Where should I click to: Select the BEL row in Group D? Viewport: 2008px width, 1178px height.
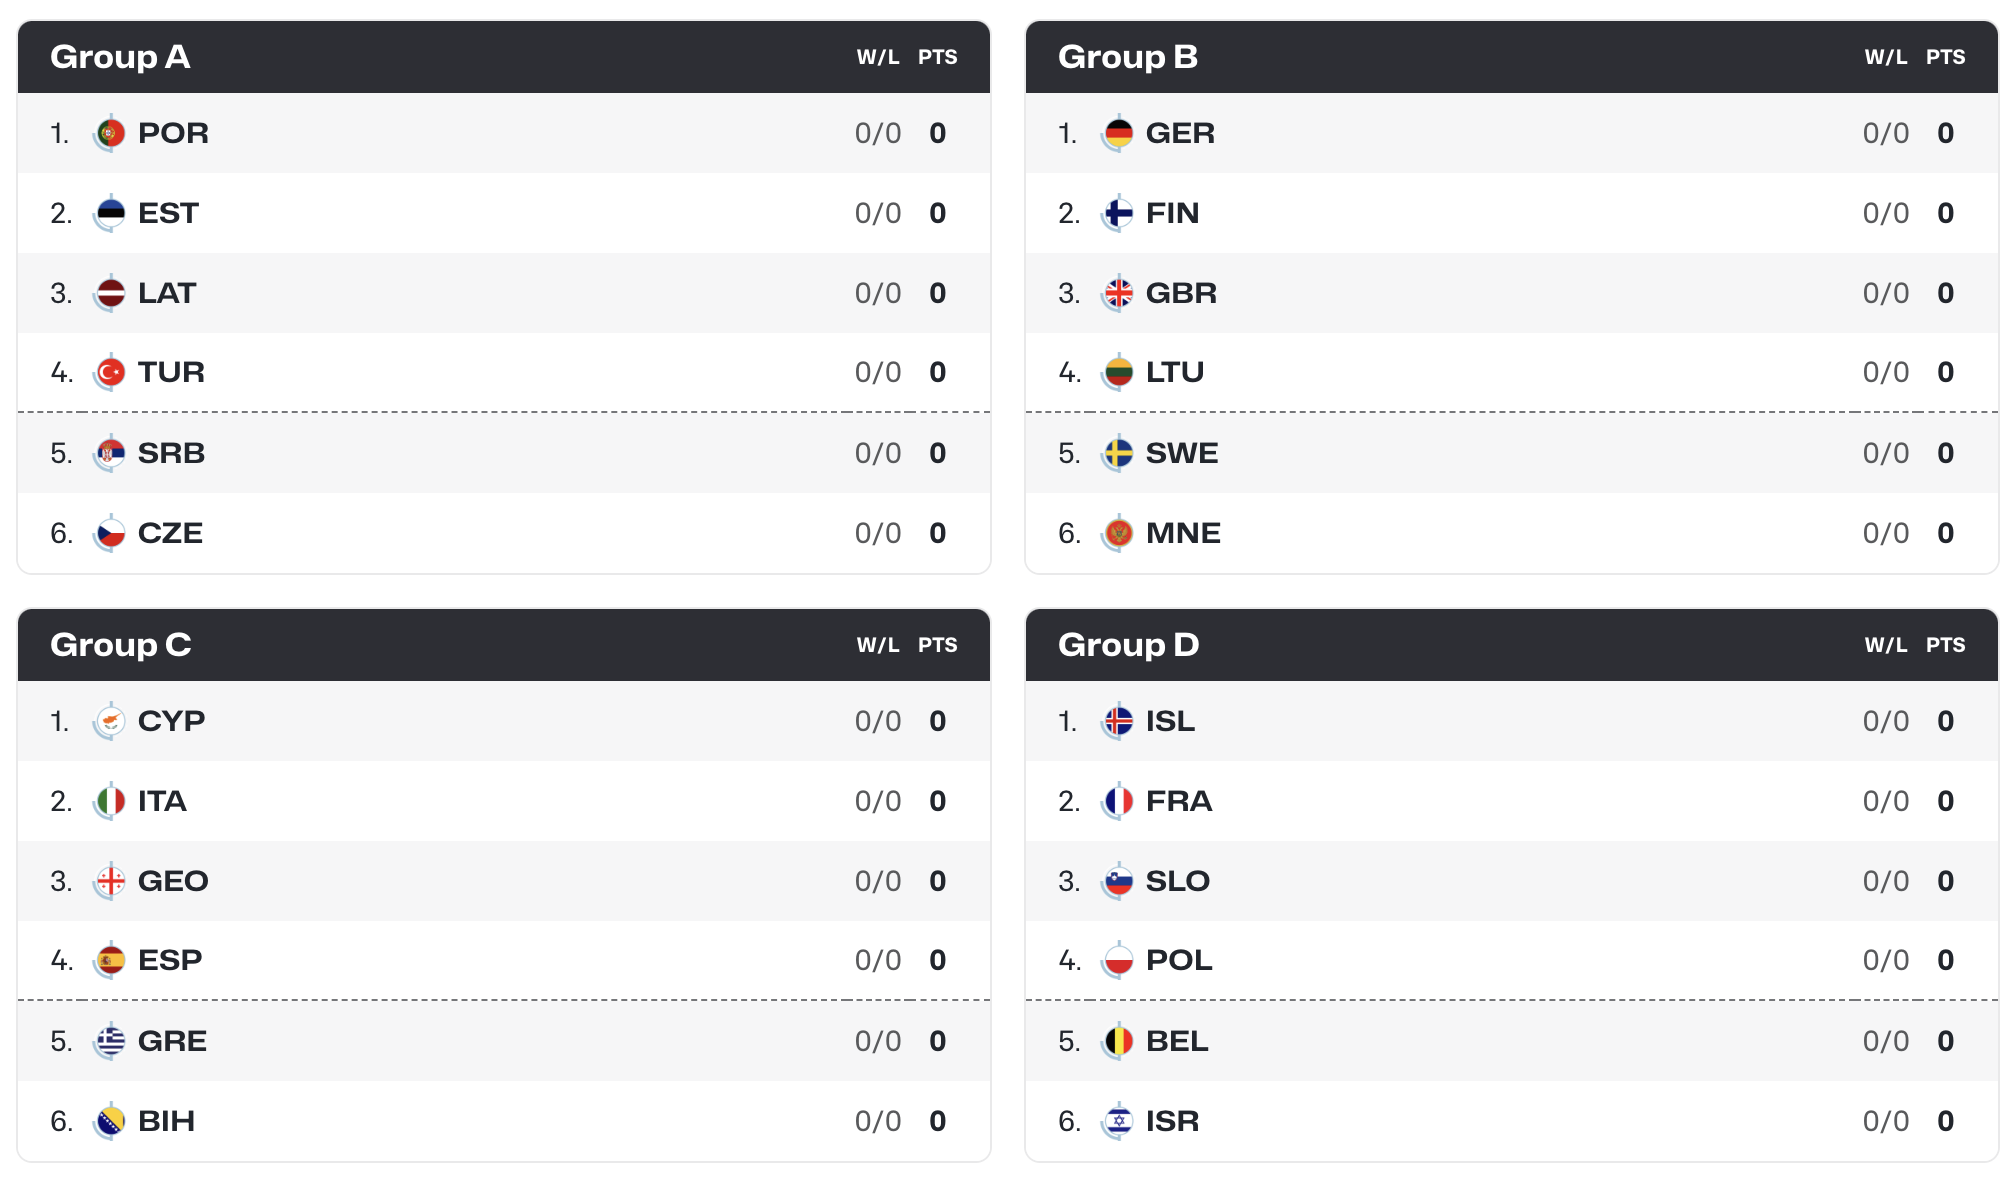point(1512,1041)
